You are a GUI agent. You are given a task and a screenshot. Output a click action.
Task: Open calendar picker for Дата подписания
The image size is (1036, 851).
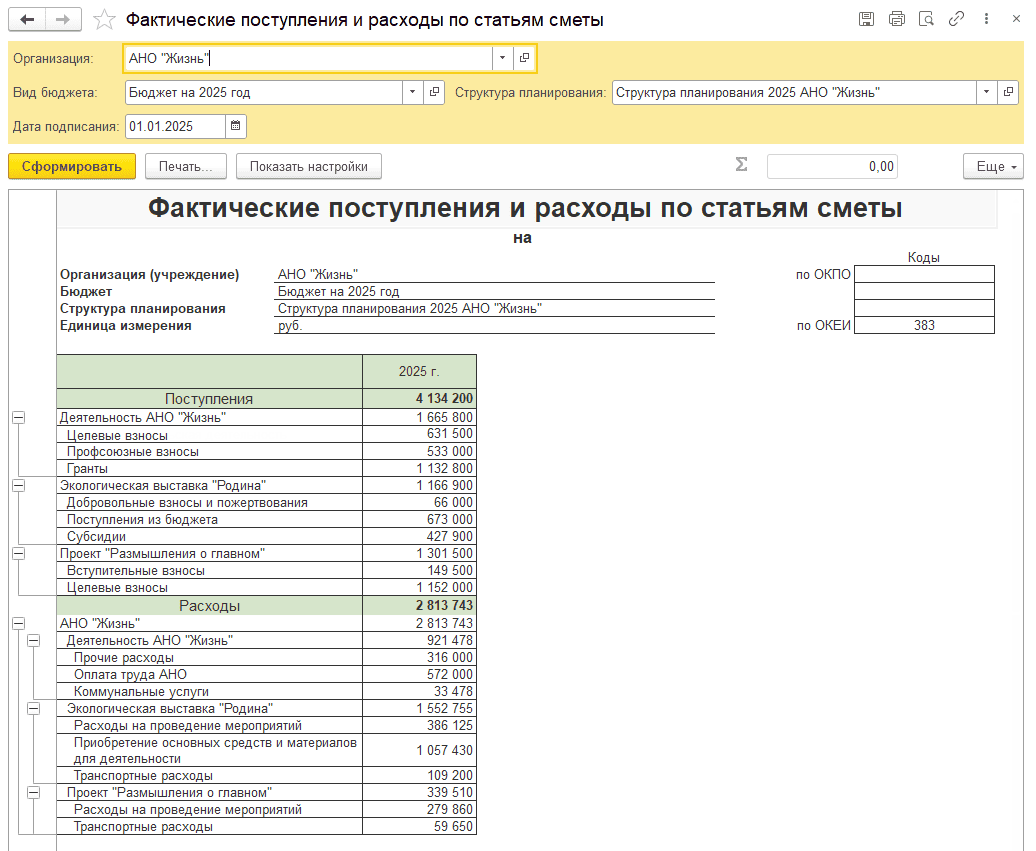(236, 126)
